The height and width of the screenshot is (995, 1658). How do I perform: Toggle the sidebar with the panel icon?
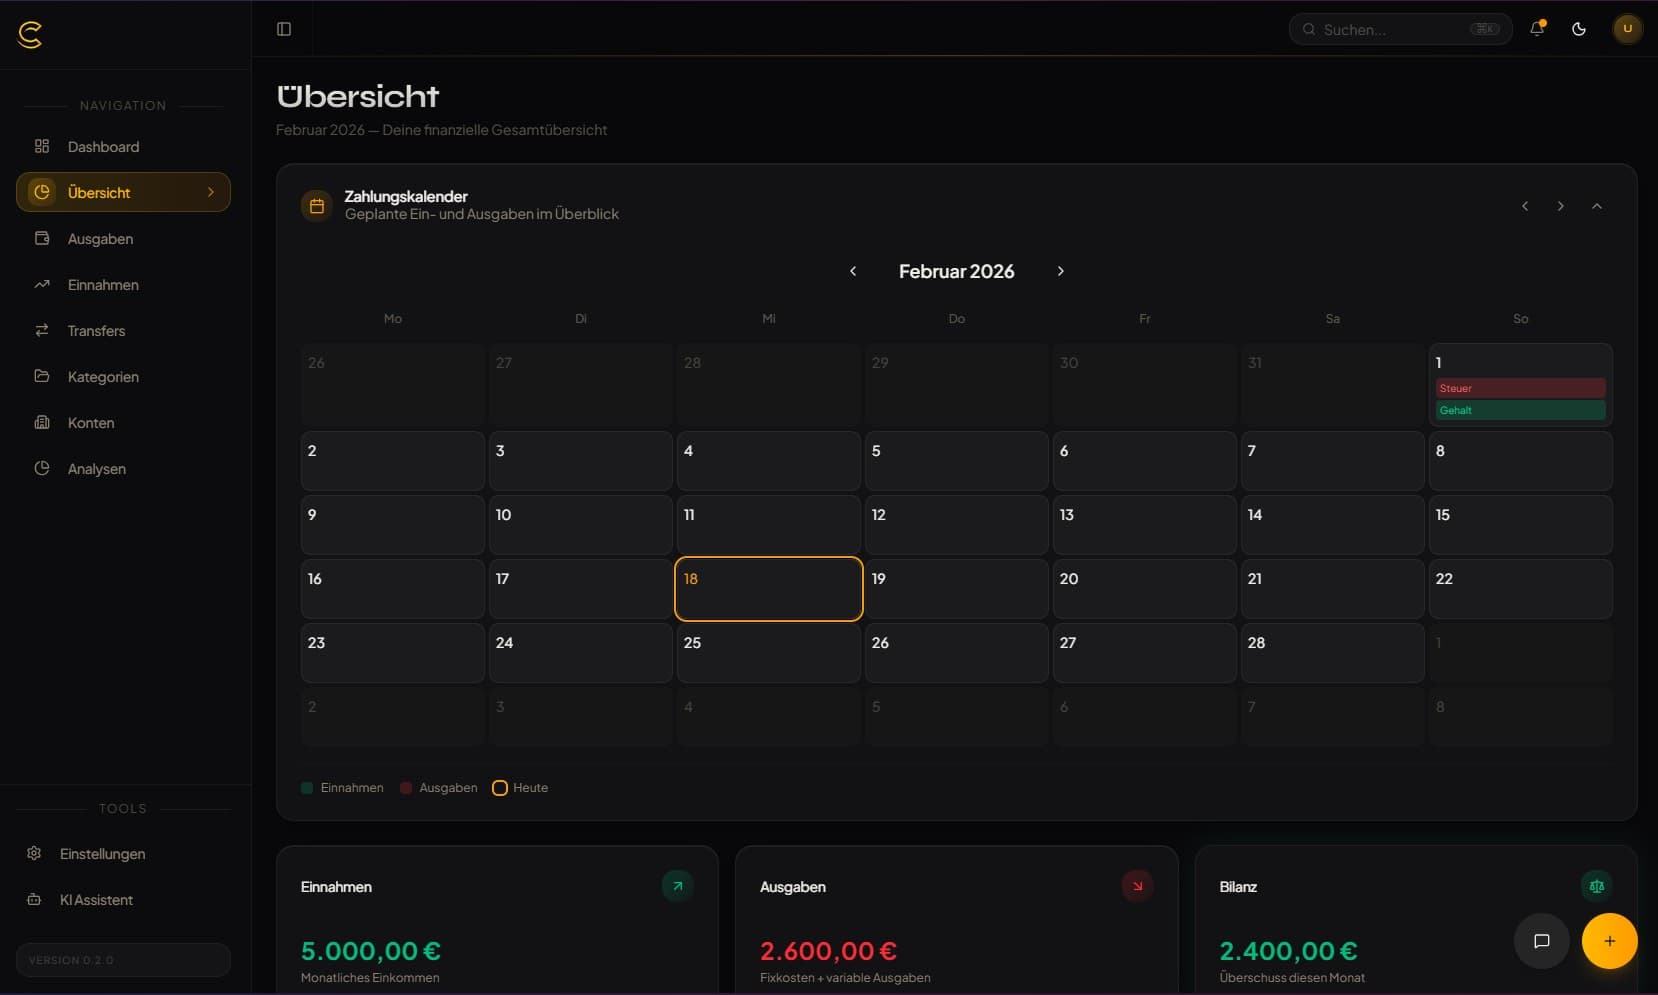click(x=284, y=28)
